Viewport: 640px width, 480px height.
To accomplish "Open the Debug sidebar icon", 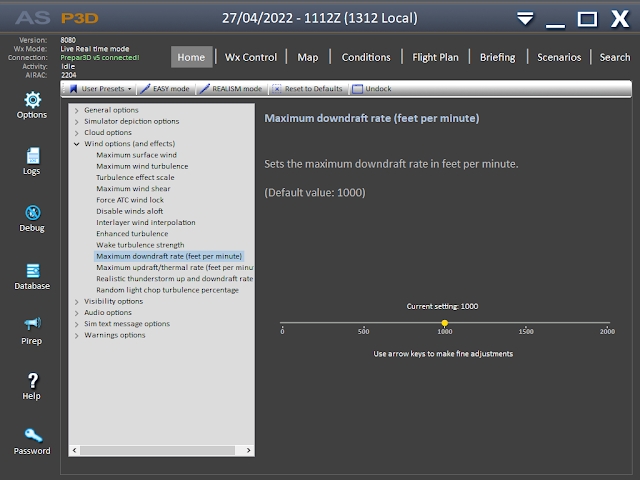I will pyautogui.click(x=32, y=213).
